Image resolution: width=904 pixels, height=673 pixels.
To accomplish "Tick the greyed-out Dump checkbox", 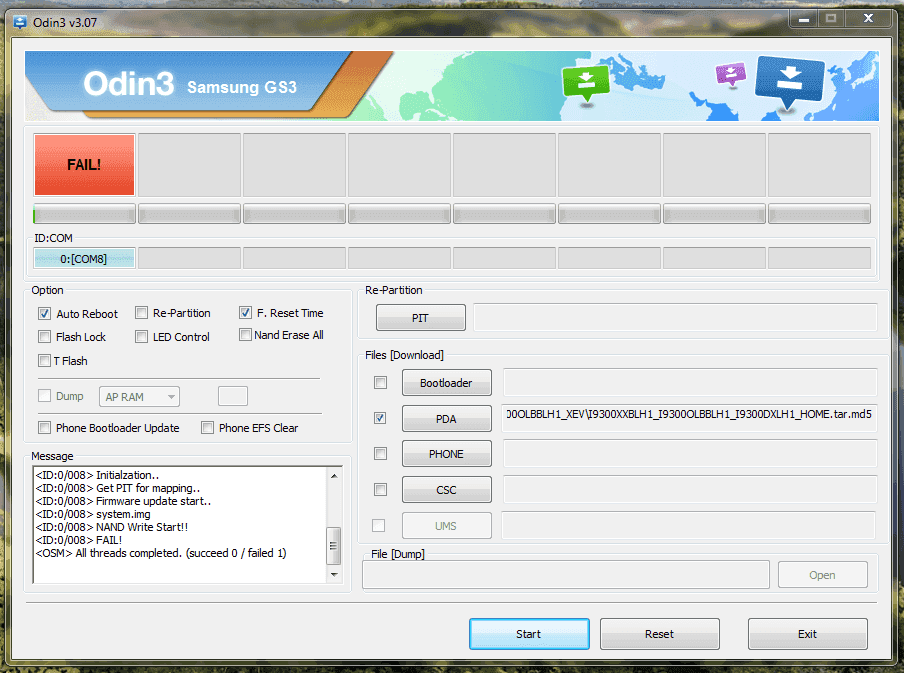I will point(44,396).
